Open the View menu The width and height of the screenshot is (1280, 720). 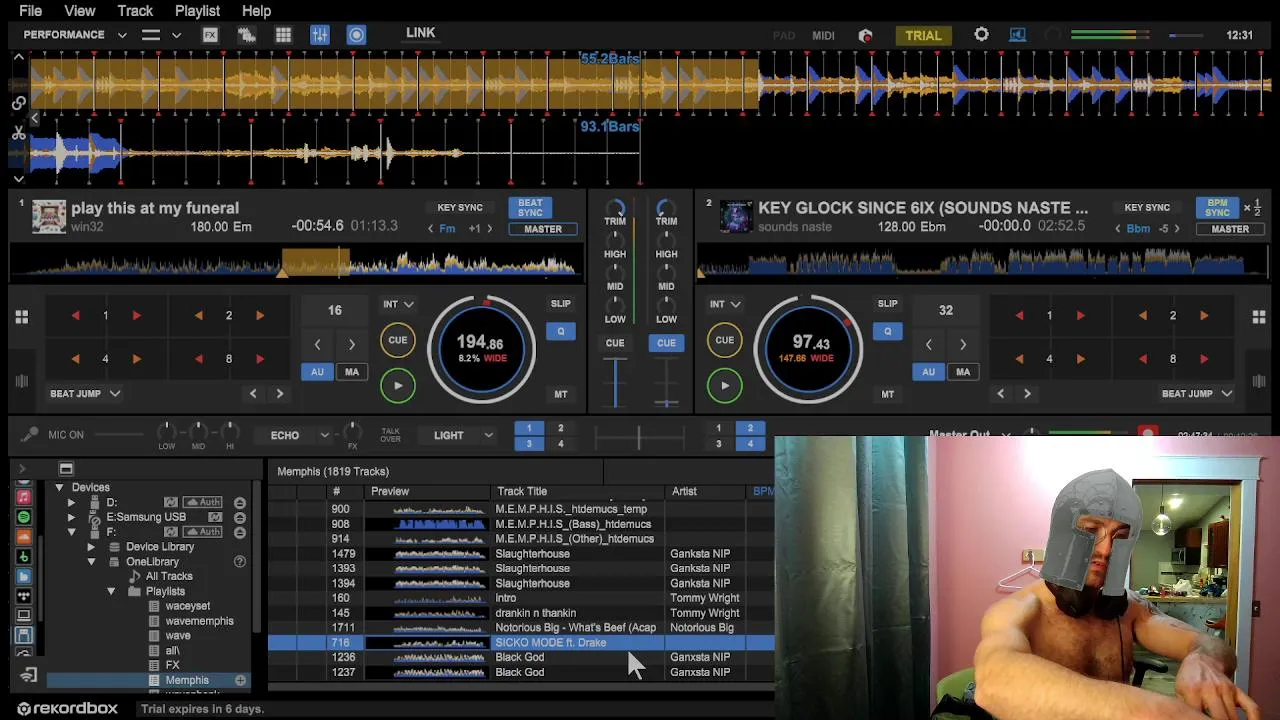point(80,11)
